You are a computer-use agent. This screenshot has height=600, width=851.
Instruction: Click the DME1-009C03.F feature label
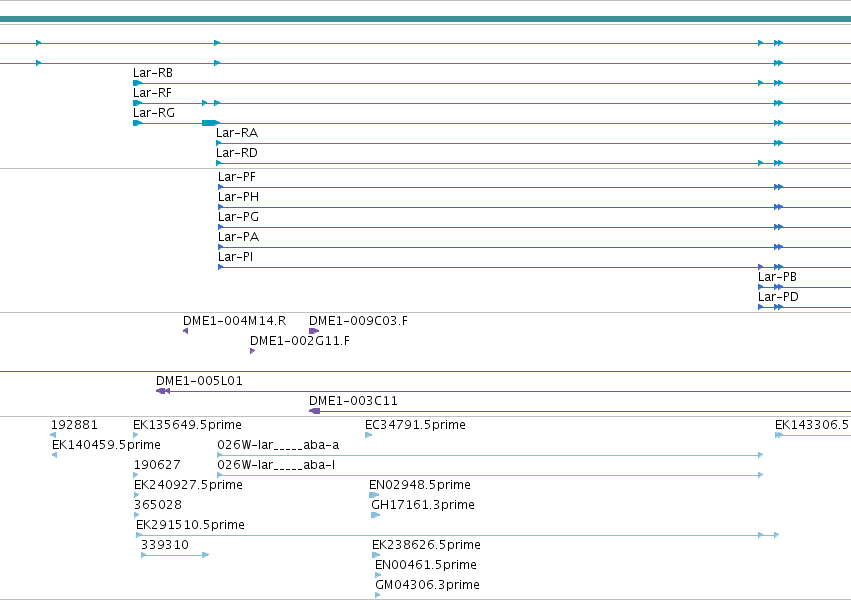(x=358, y=321)
